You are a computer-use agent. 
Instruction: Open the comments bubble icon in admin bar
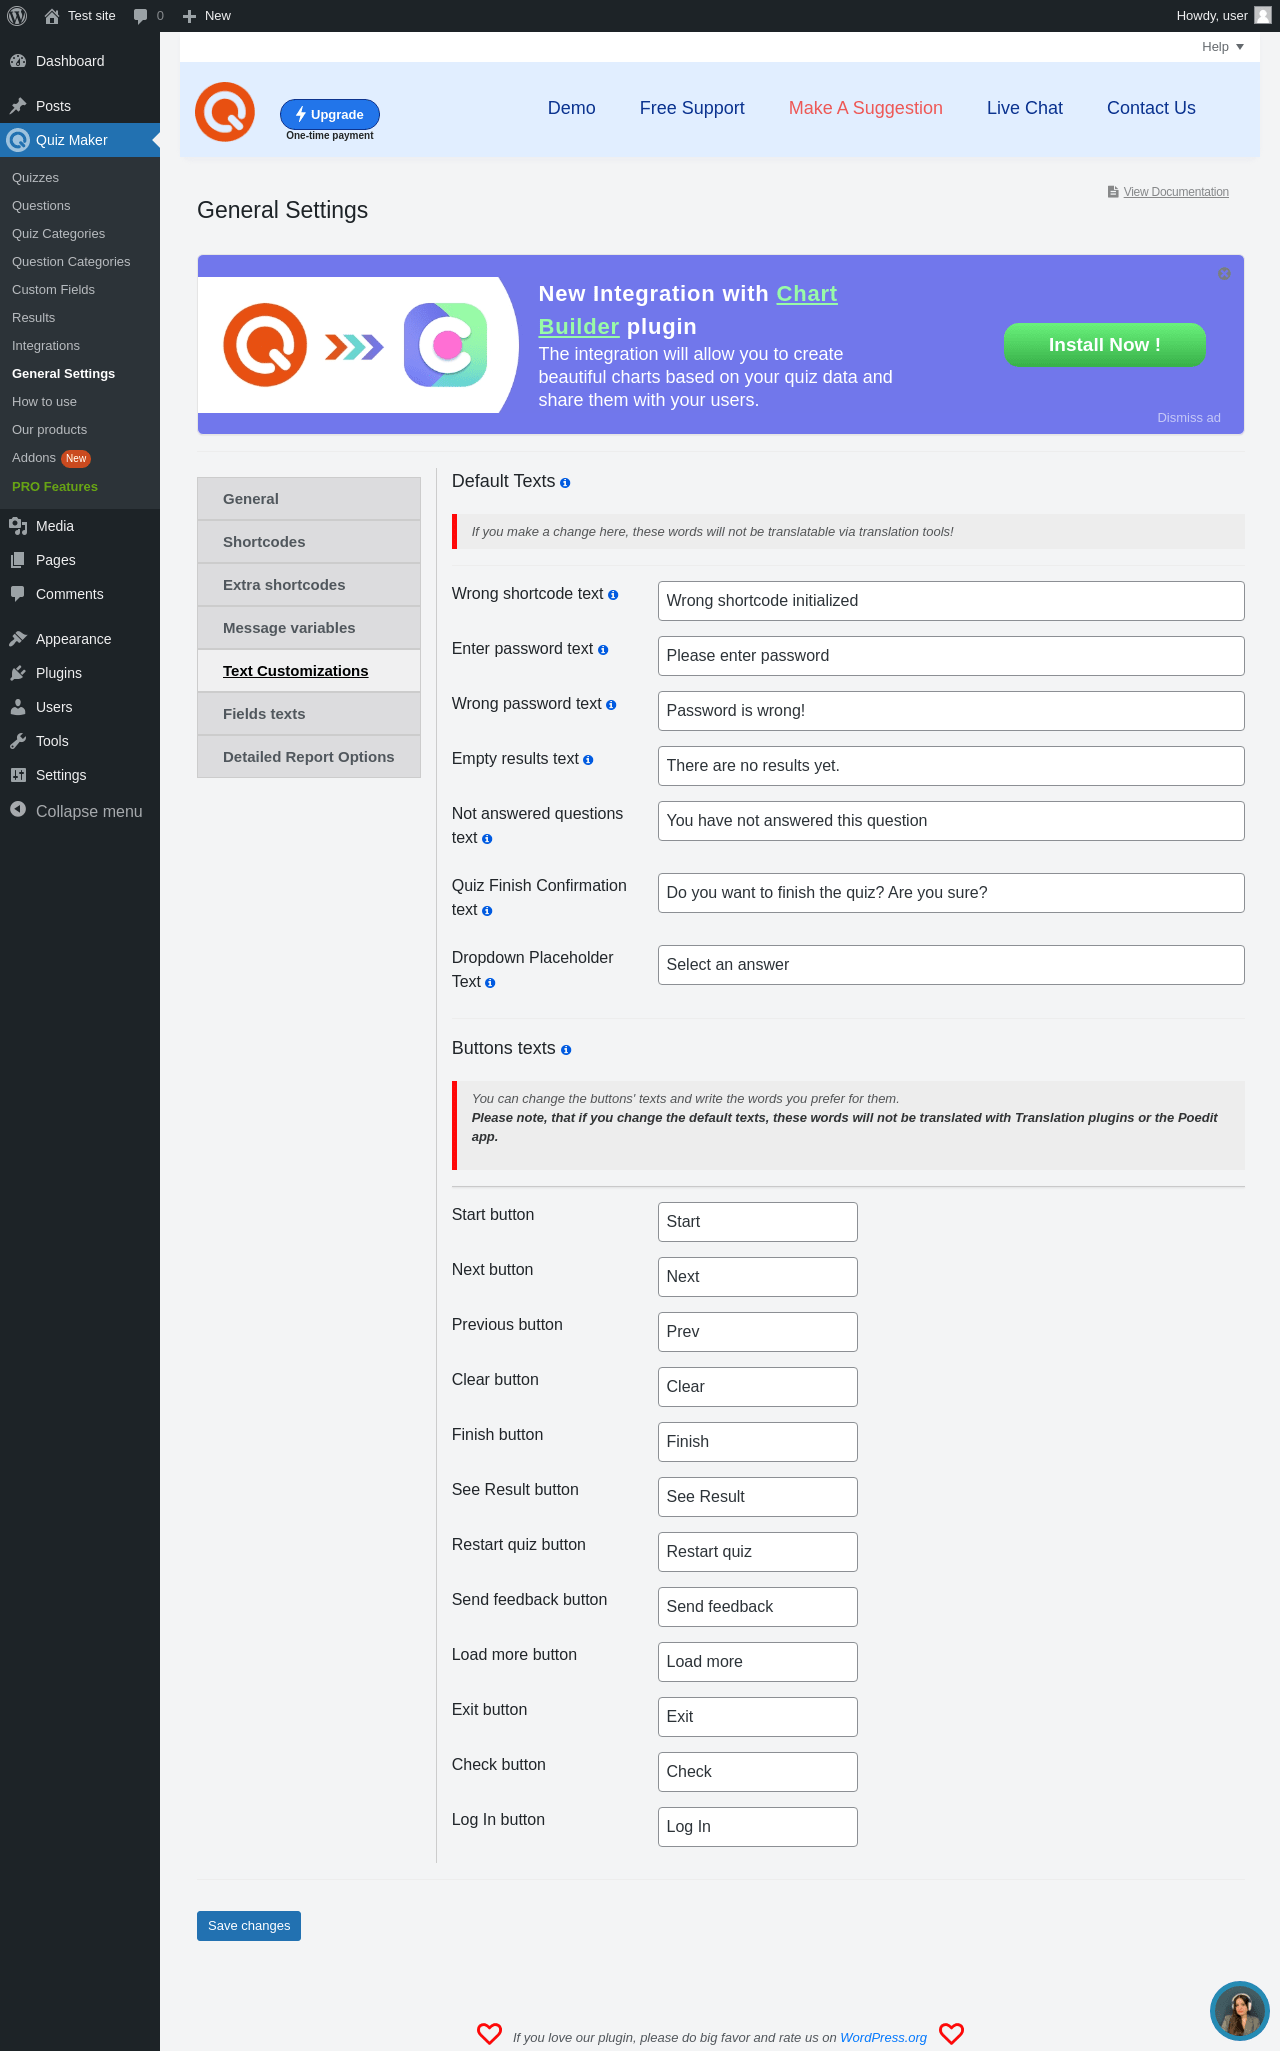click(x=141, y=16)
